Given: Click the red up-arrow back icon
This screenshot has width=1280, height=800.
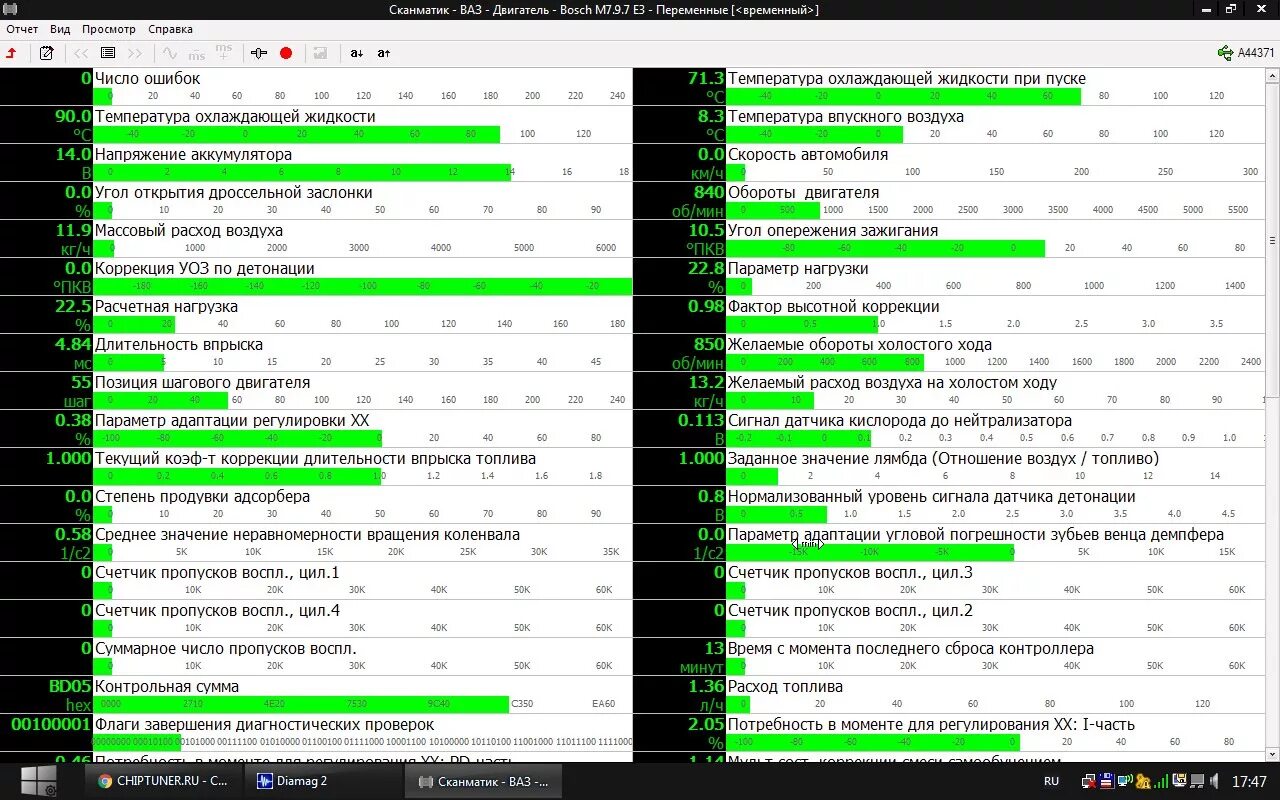Looking at the screenshot, I should [12, 53].
